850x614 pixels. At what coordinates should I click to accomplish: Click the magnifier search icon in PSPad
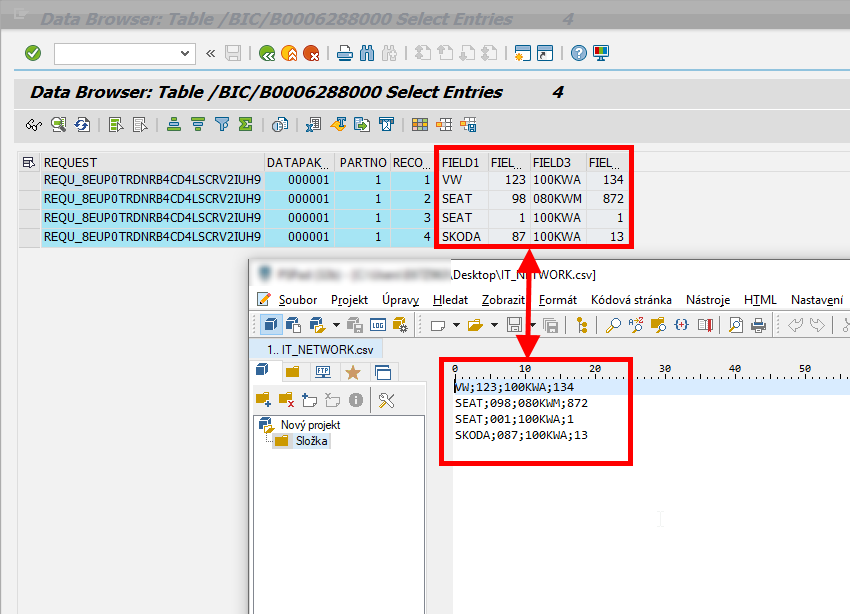pyautogui.click(x=613, y=325)
